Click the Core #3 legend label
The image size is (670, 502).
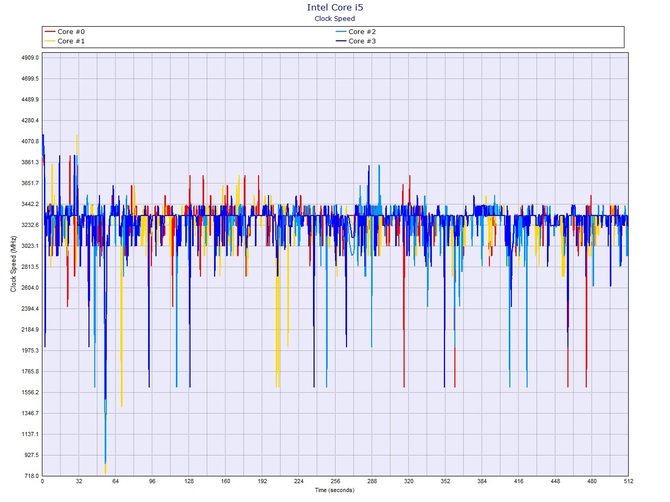point(362,41)
